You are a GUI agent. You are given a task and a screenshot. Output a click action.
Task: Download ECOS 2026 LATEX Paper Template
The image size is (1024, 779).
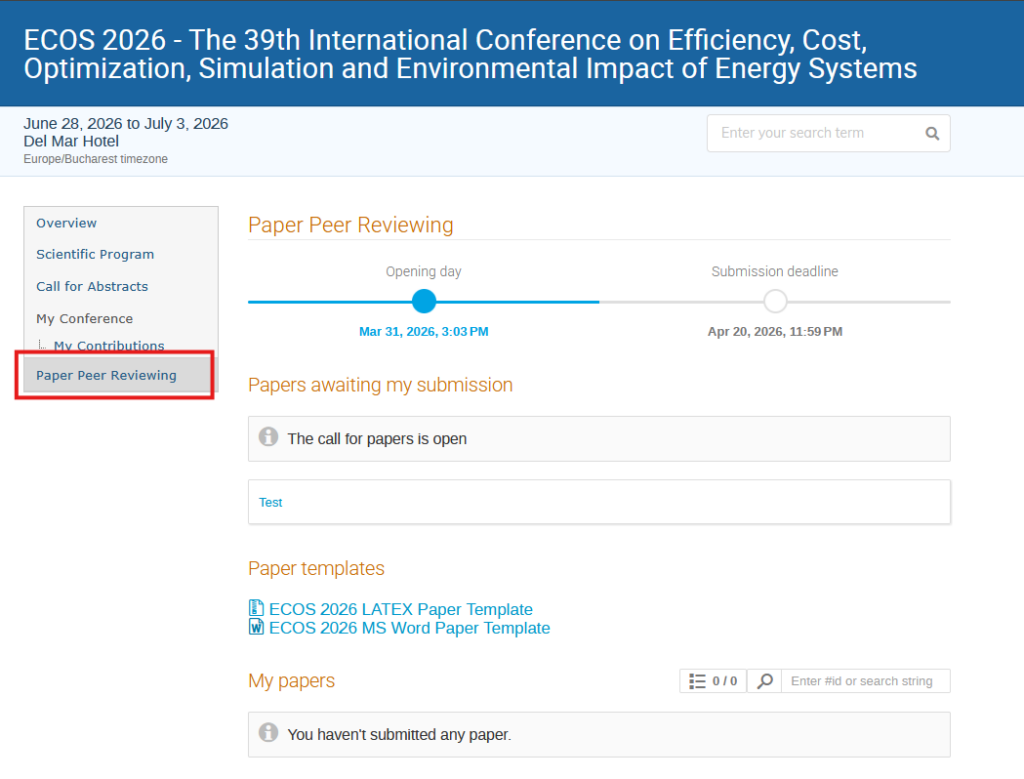tap(400, 609)
